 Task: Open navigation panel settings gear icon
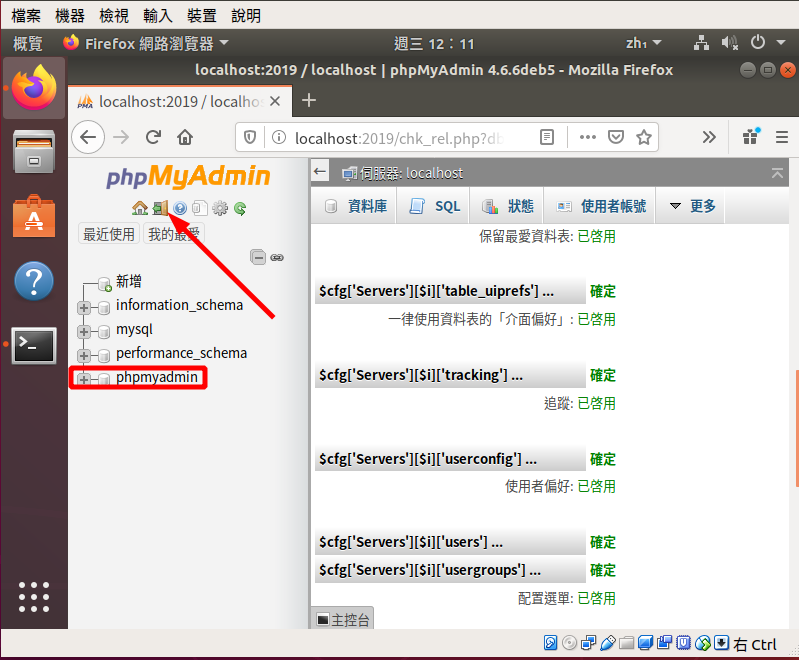(220, 208)
